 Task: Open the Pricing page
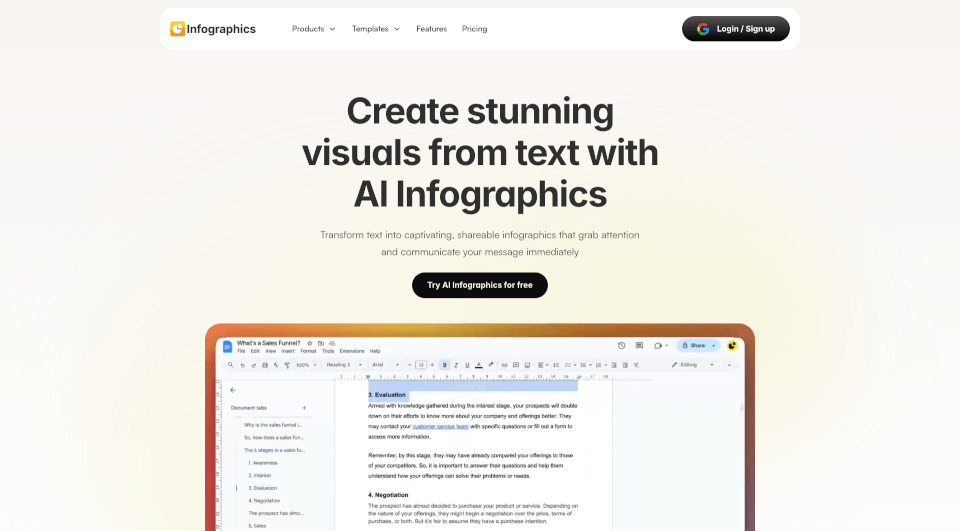474,29
